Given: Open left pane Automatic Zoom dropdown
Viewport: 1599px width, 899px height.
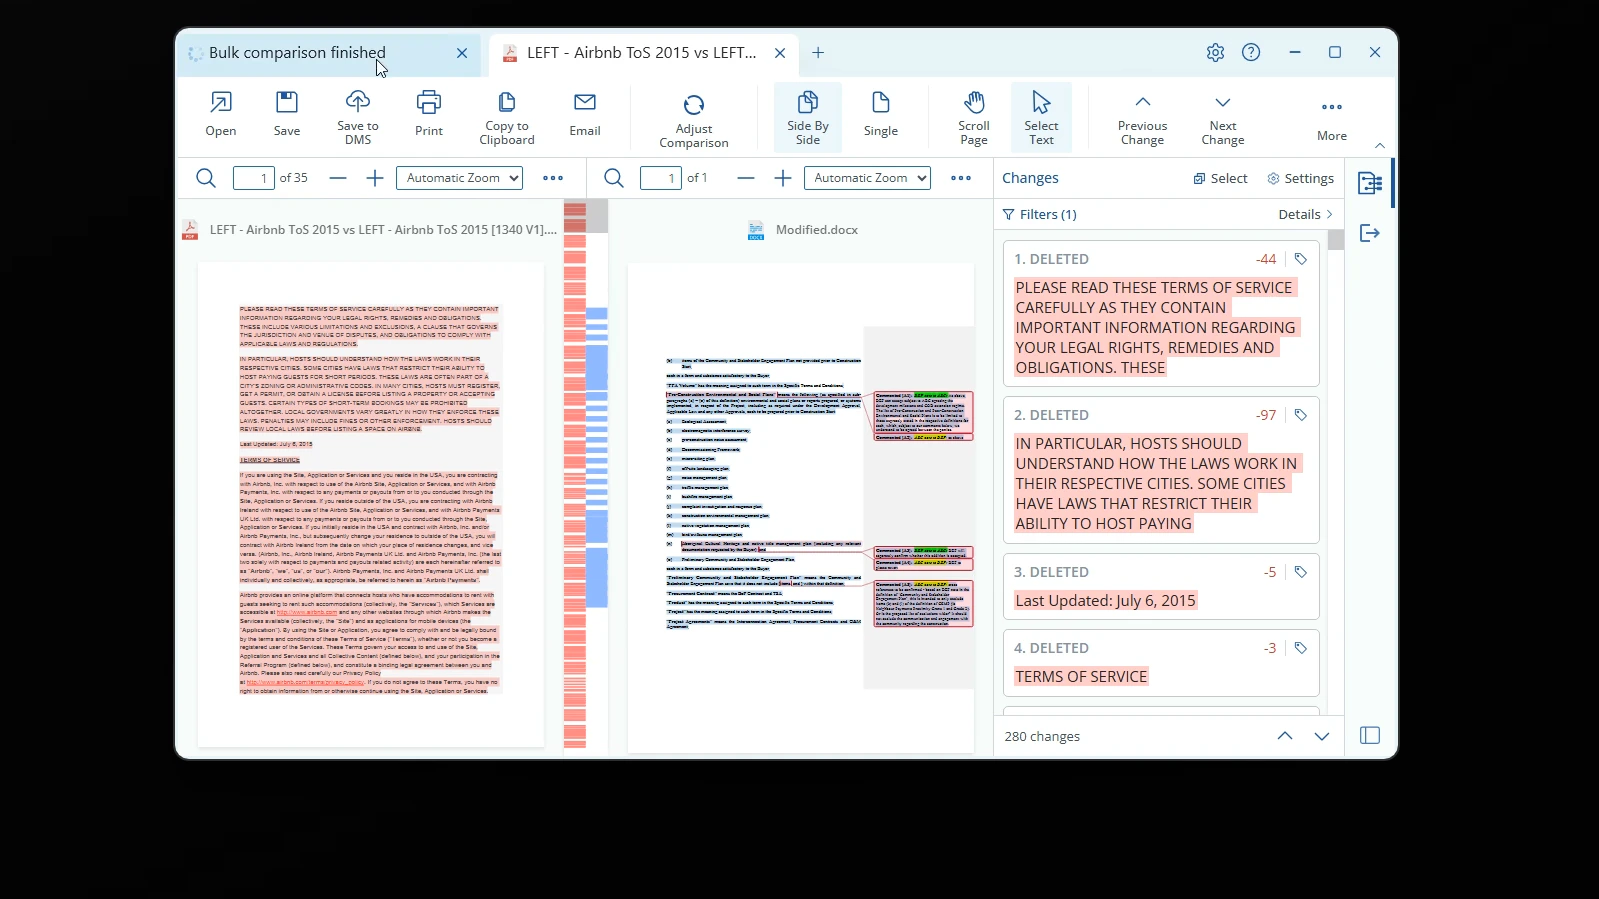Looking at the screenshot, I should [x=460, y=178].
